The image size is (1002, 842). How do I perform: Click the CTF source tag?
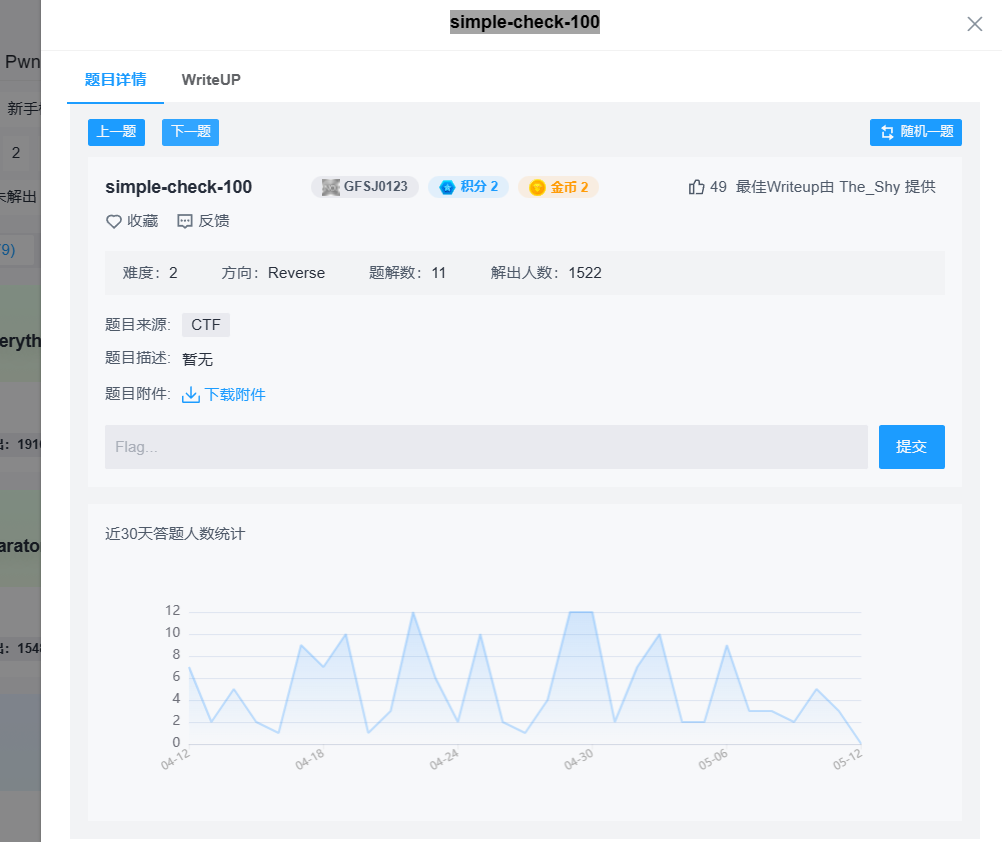tap(206, 325)
